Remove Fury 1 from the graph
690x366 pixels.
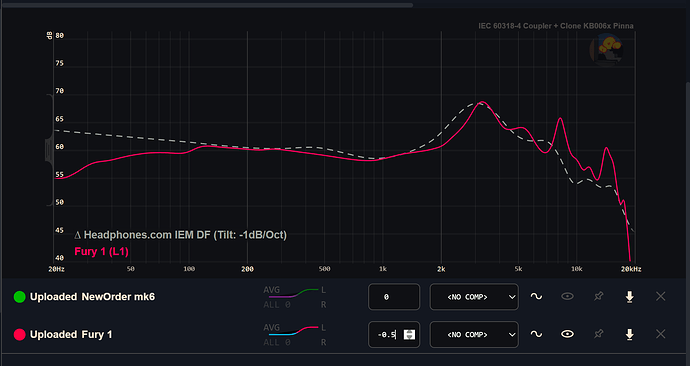(x=661, y=334)
